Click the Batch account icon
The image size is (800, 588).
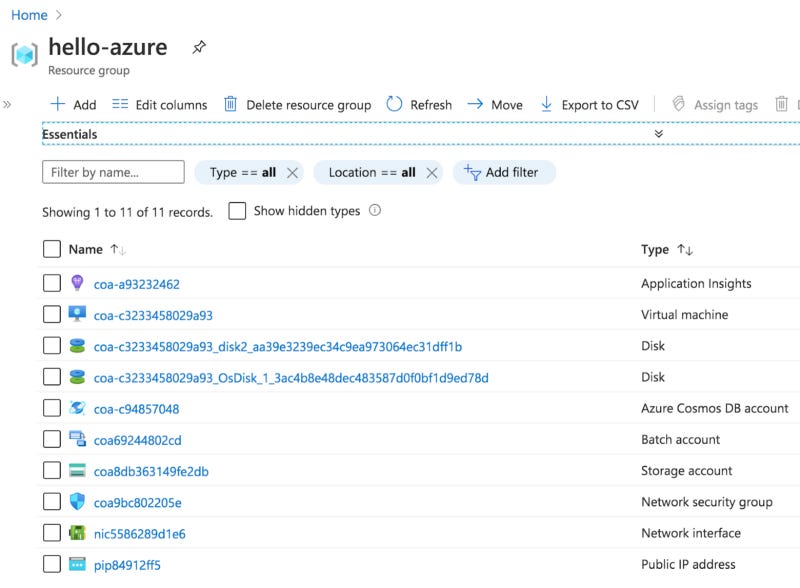pyautogui.click(x=77, y=439)
